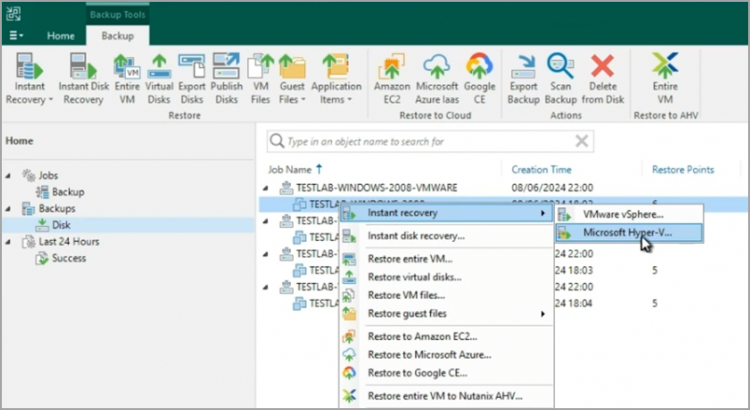
Task: Select Microsoft Azure IaaS ribbon icon
Action: point(437,79)
